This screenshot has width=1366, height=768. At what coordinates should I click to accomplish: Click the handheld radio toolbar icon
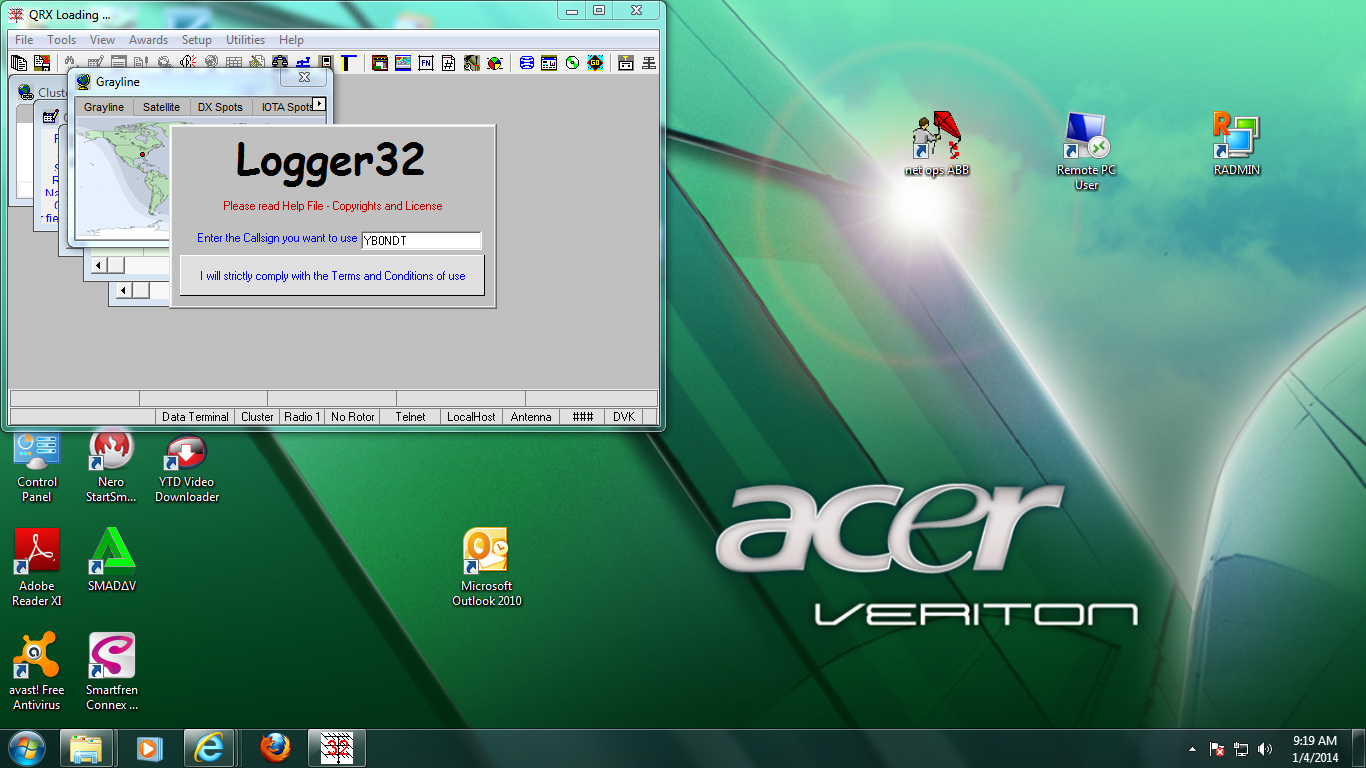click(x=326, y=63)
